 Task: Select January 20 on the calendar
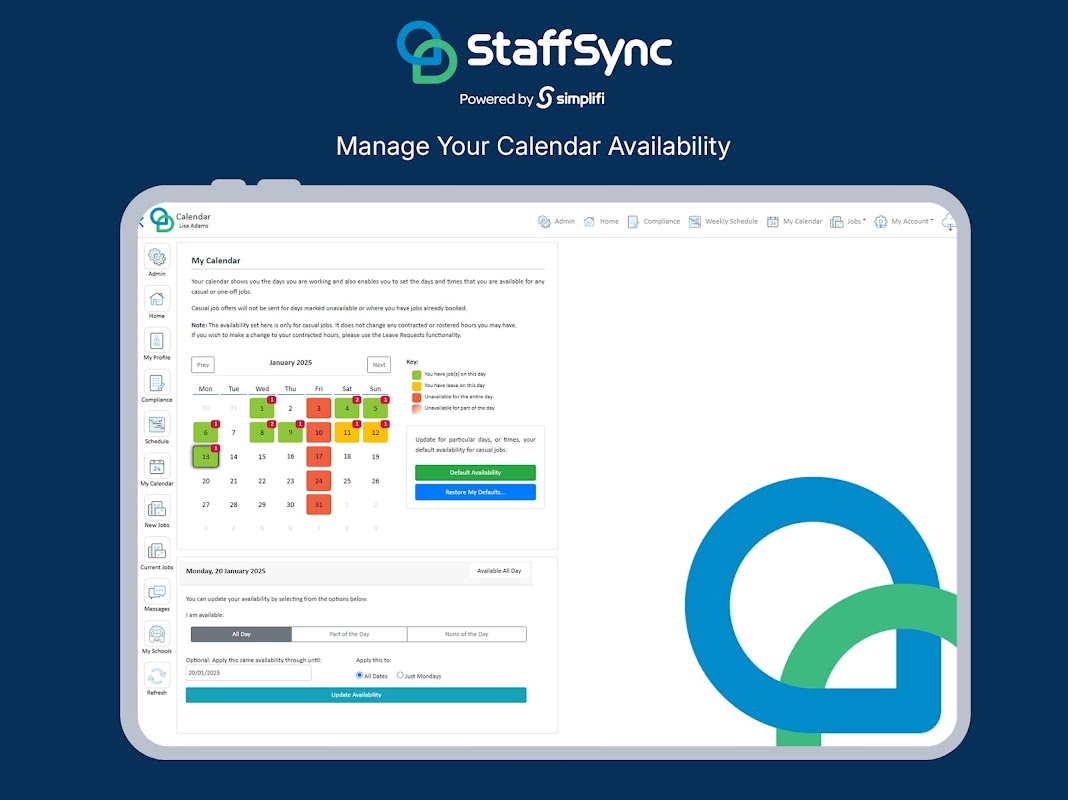[x=206, y=481]
